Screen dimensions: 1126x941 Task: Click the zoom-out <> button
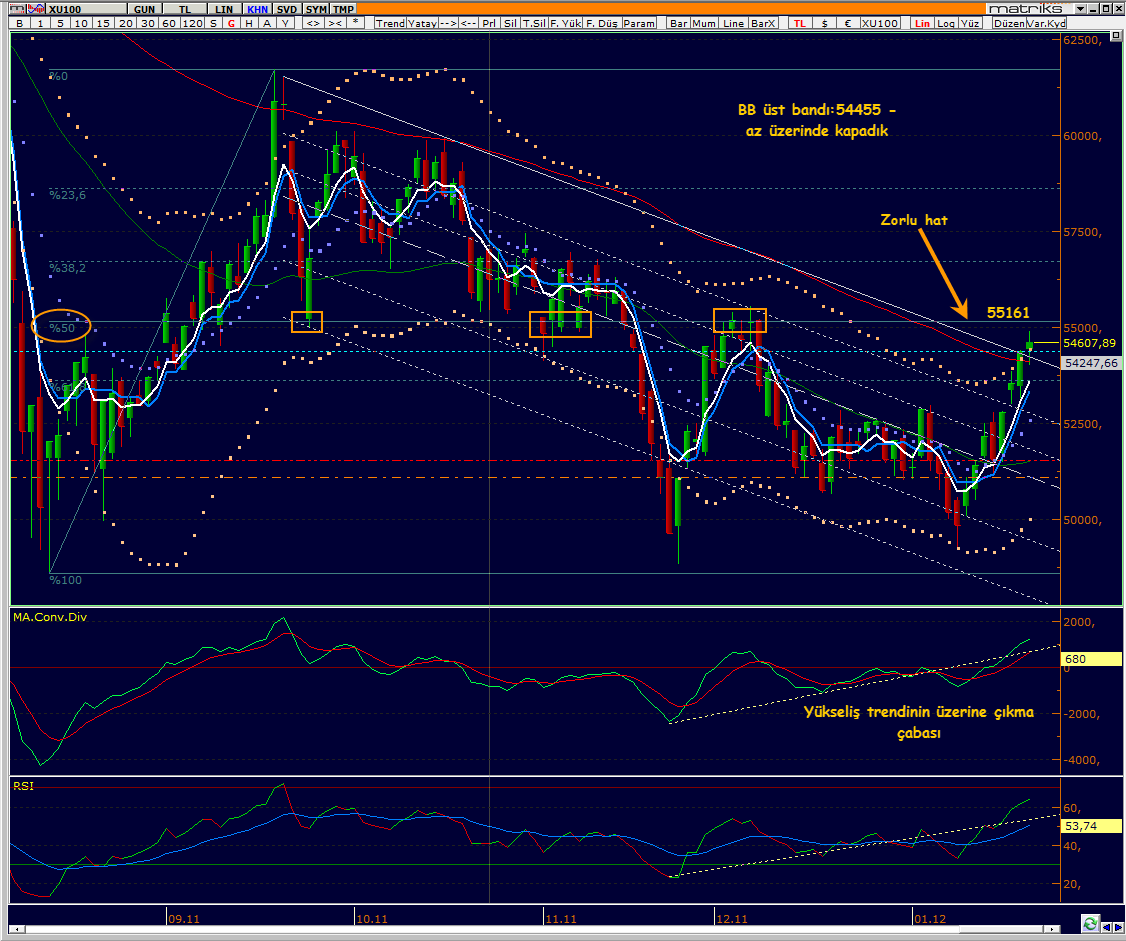pyautogui.click(x=314, y=23)
